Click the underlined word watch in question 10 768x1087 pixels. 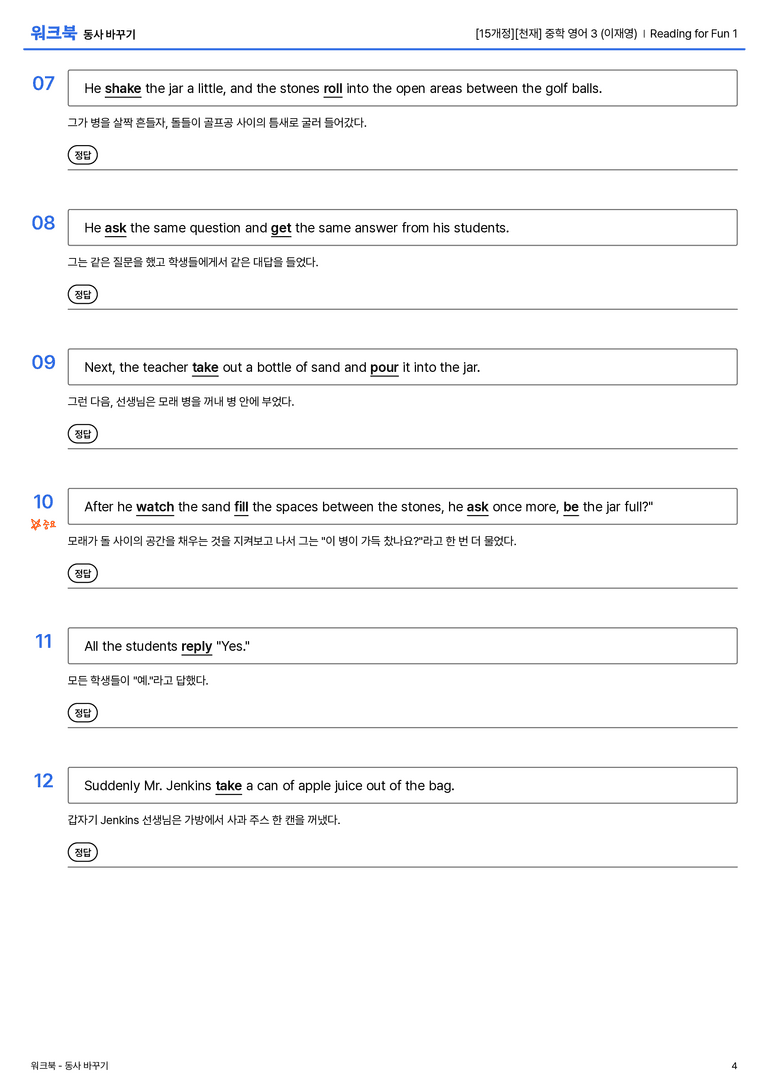pyautogui.click(x=155, y=507)
